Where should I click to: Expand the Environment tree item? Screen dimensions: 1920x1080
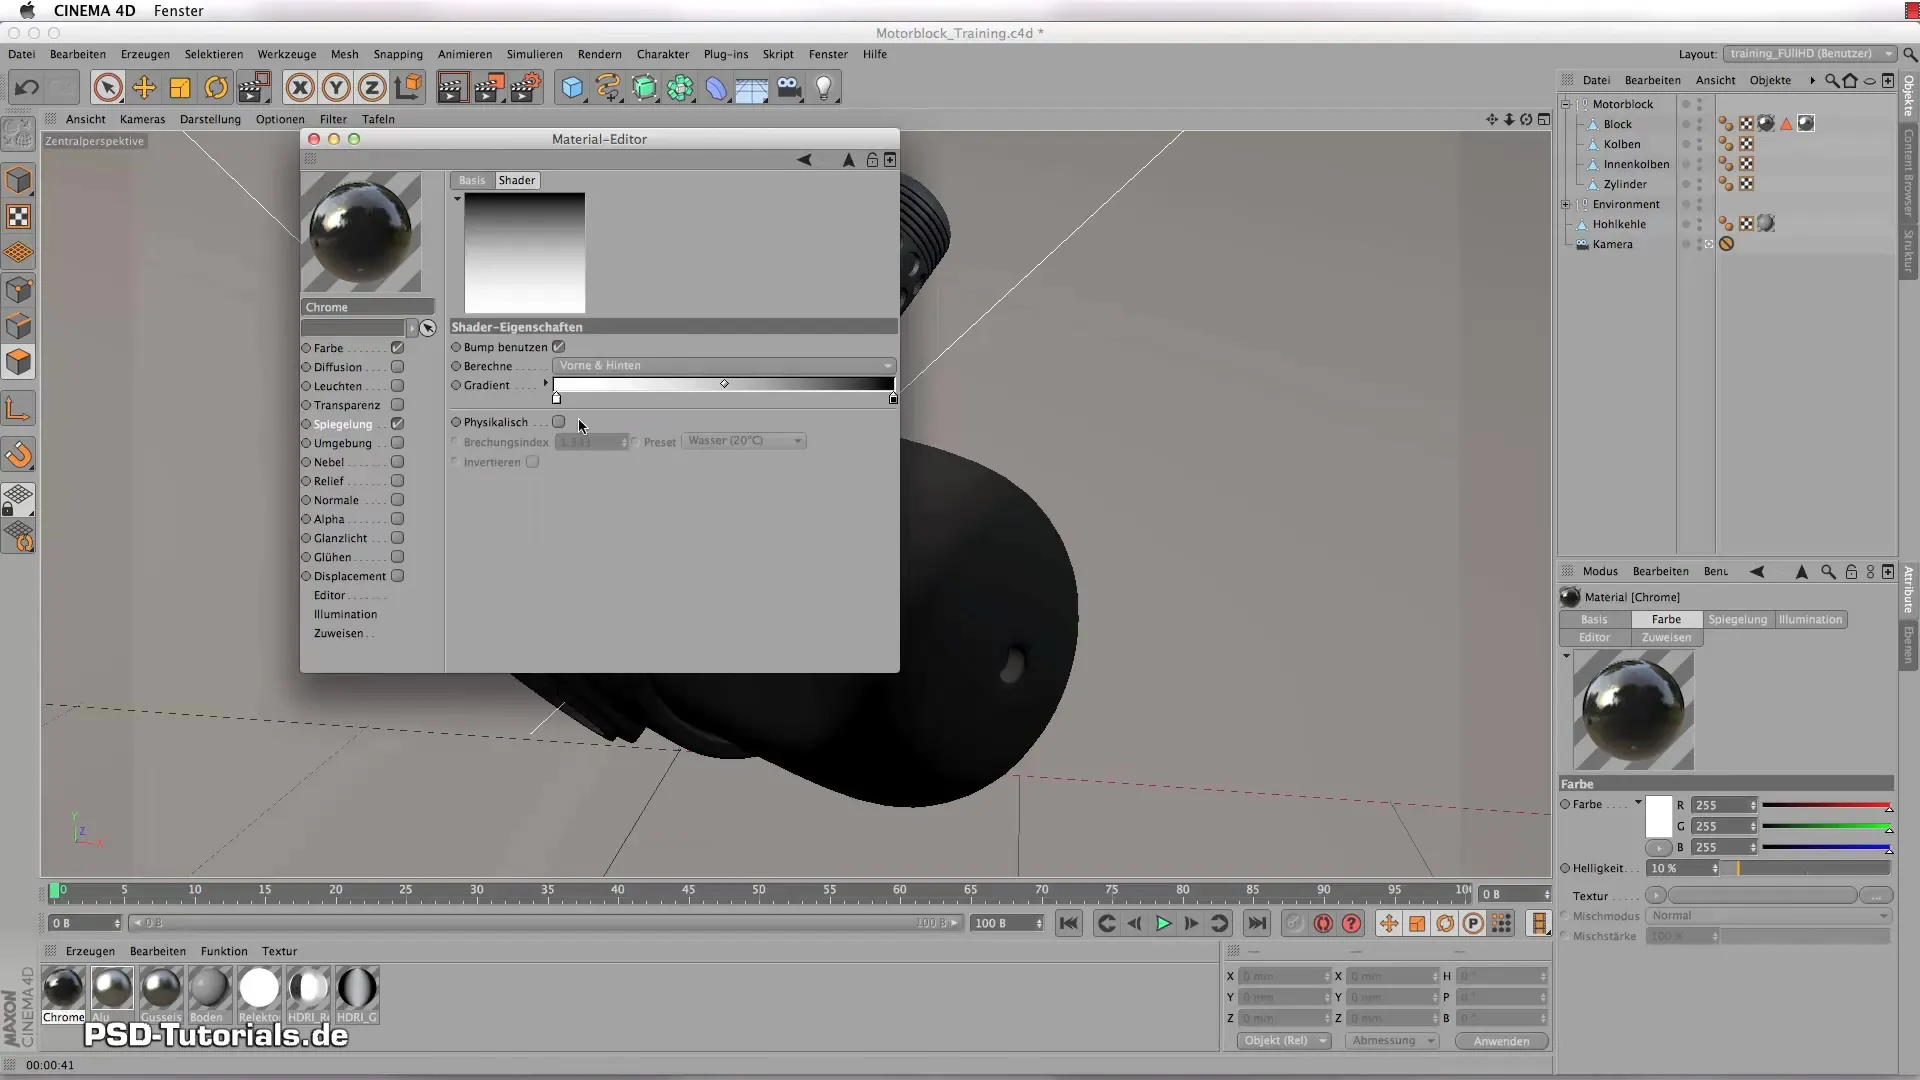point(1566,204)
